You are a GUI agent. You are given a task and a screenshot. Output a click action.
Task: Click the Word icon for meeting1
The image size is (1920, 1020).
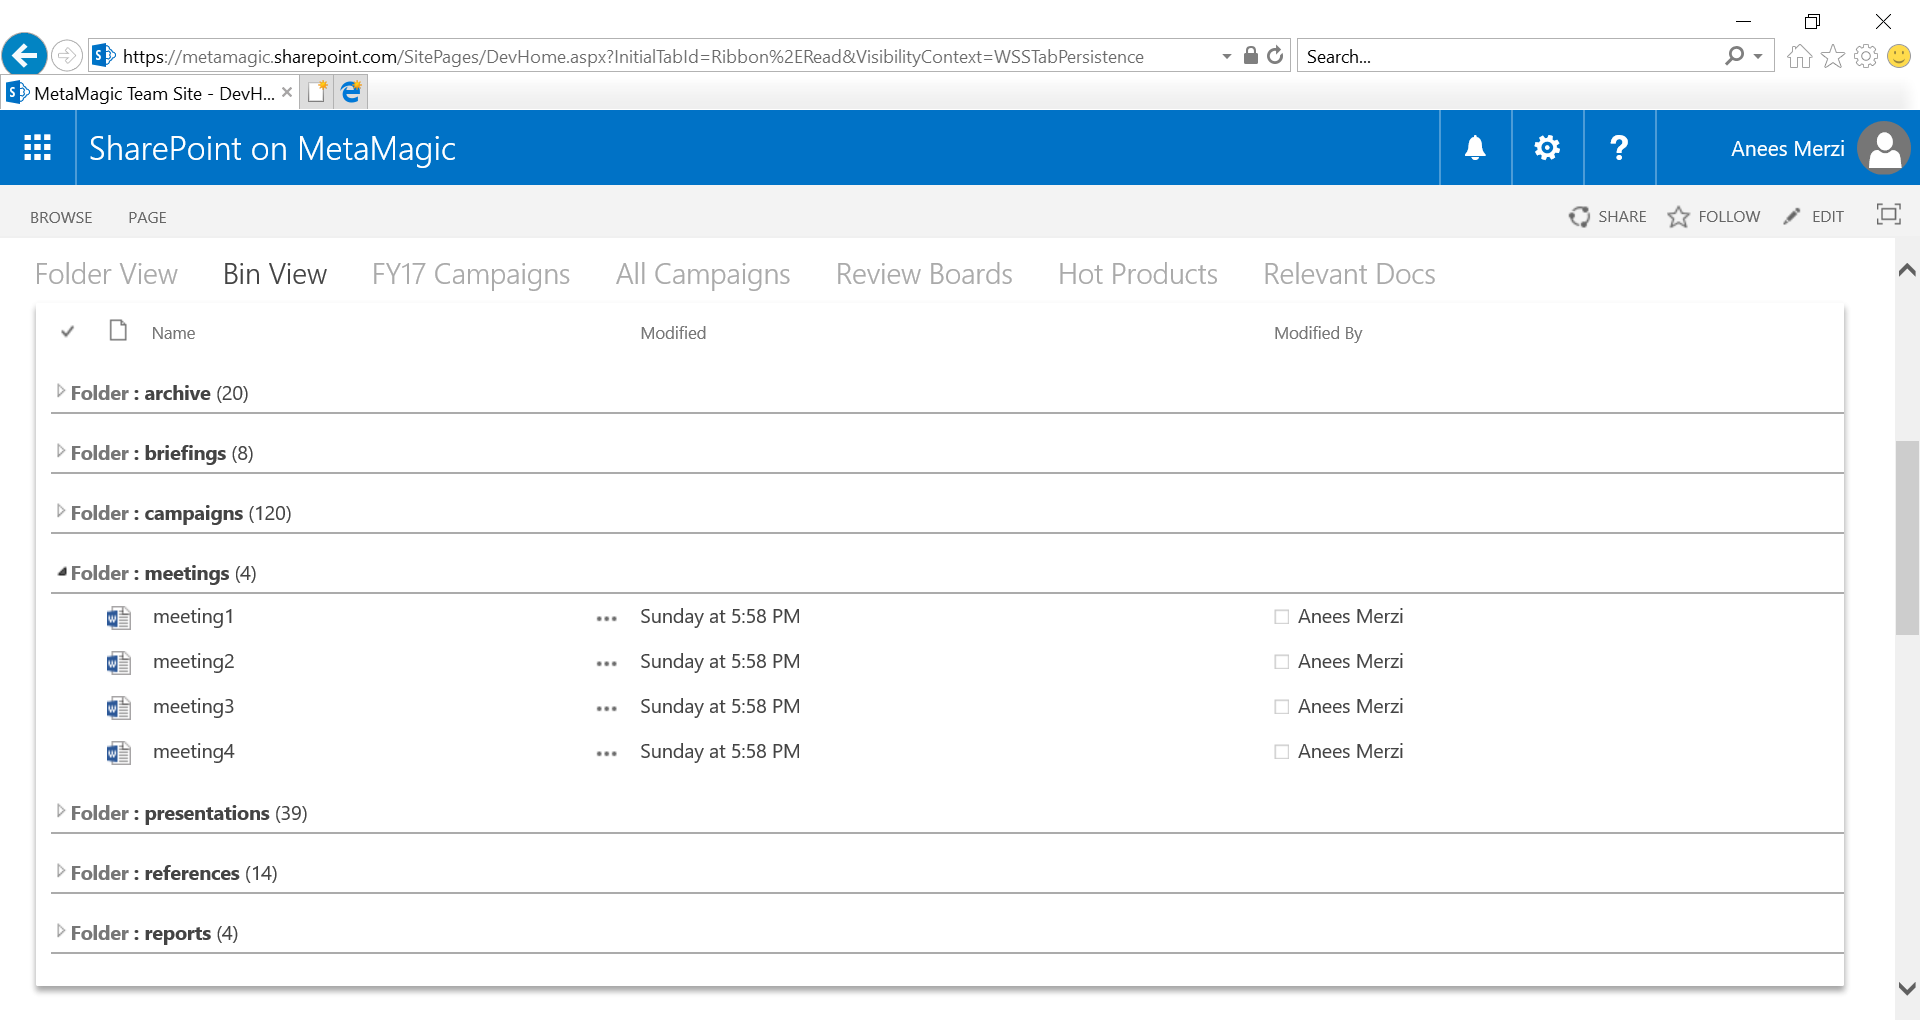(119, 618)
